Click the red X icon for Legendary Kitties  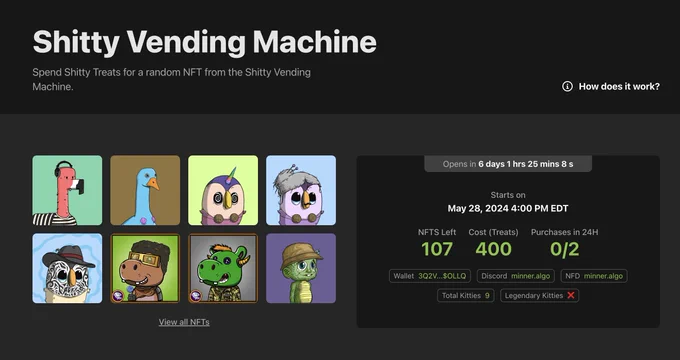[x=571, y=295]
